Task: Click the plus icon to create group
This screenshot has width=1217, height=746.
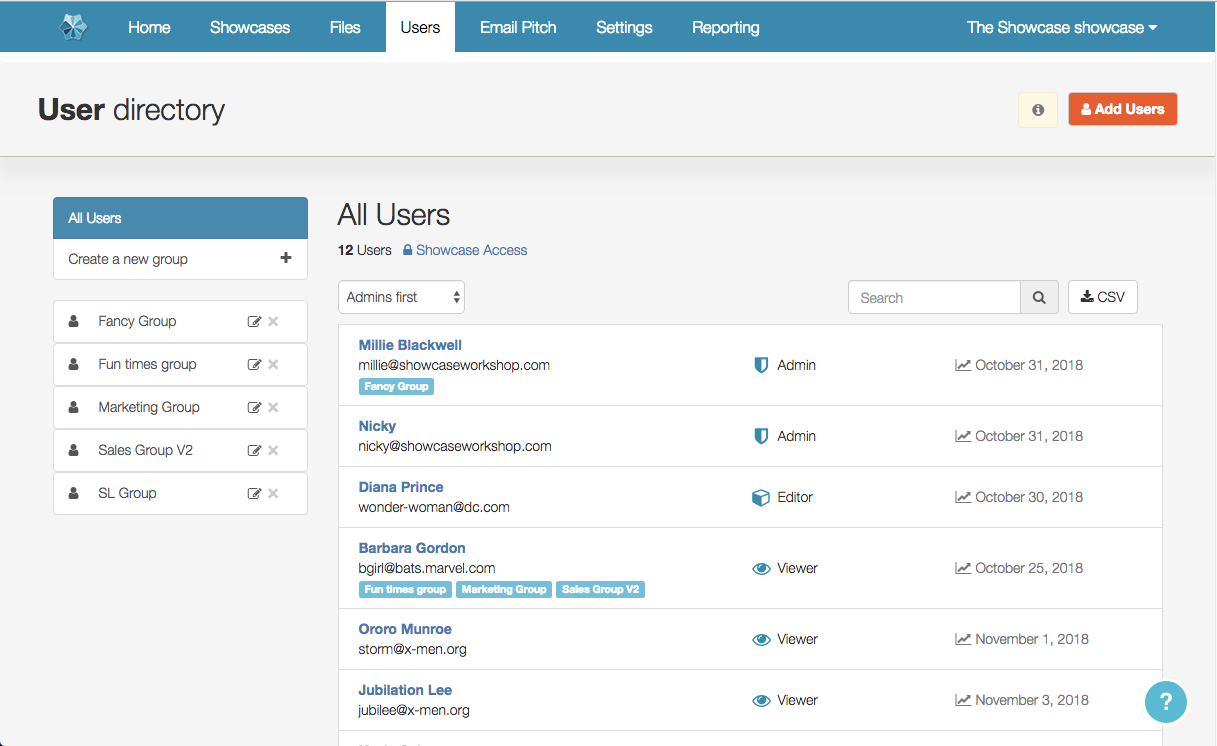Action: 286,258
